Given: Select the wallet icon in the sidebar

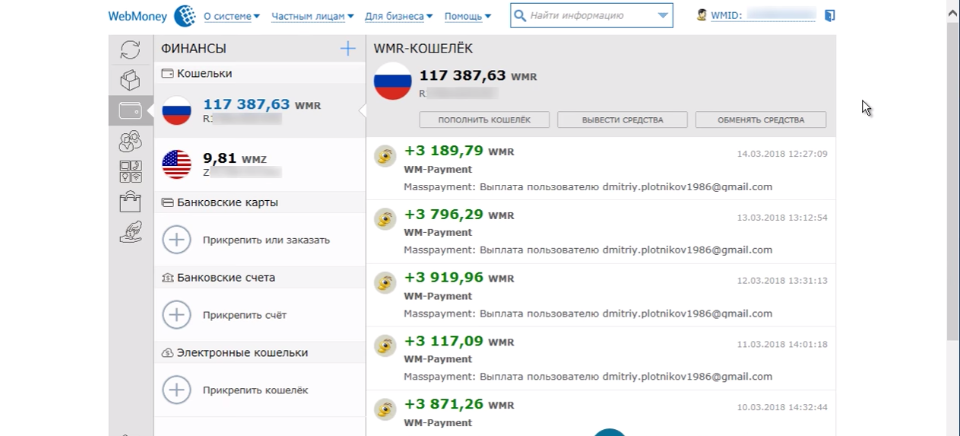Looking at the screenshot, I should tap(130, 110).
